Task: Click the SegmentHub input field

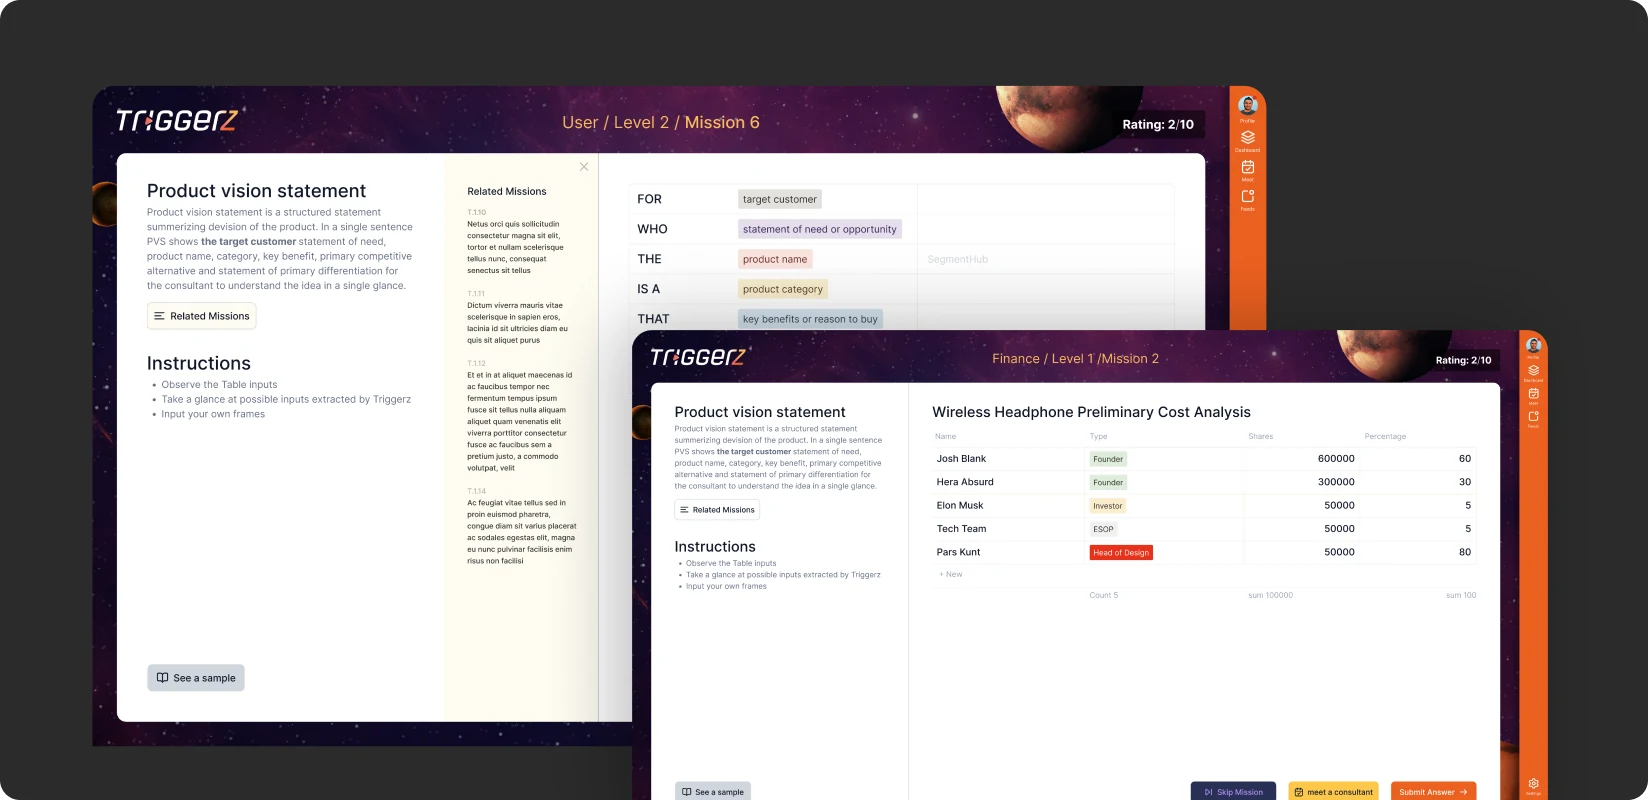Action: [1045, 259]
